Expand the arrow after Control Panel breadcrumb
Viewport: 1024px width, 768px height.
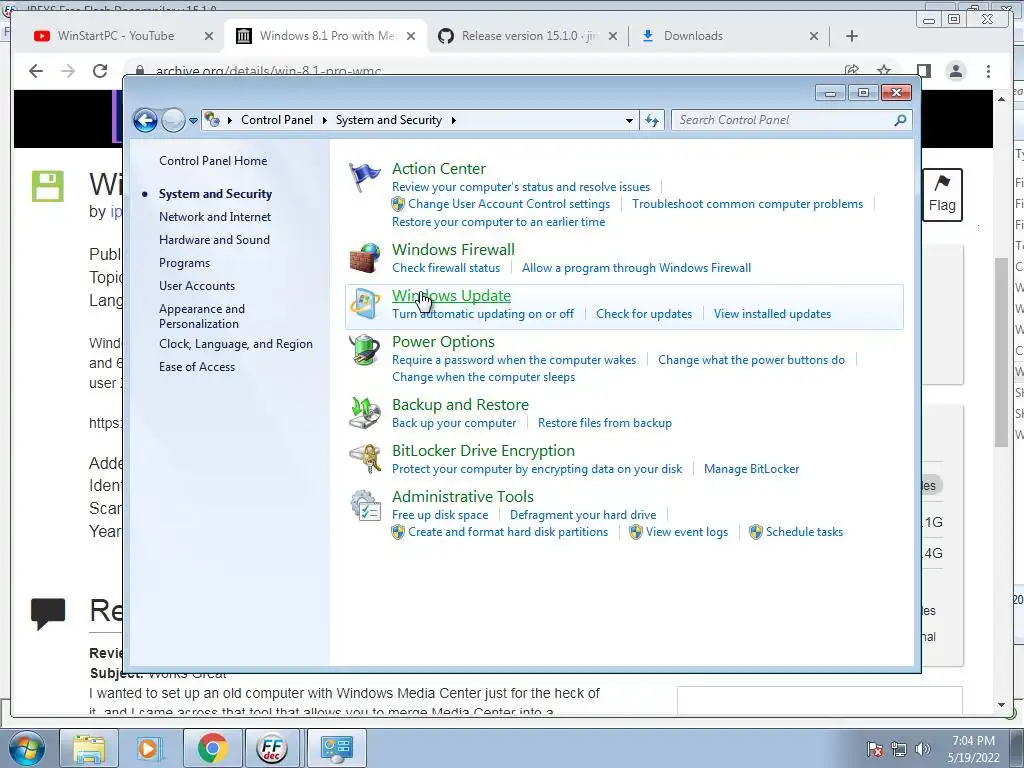[x=325, y=120]
